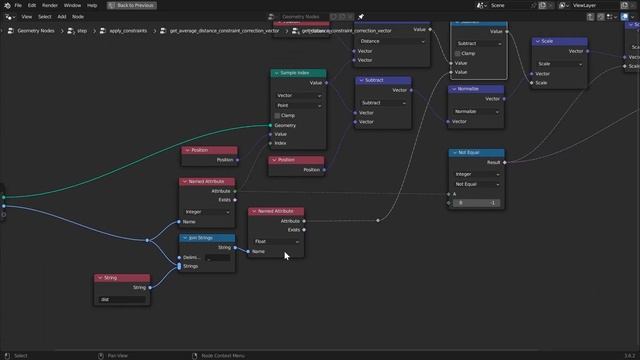The width and height of the screenshot is (640, 360).
Task: Click the scene browse icon
Action: [482, 5]
